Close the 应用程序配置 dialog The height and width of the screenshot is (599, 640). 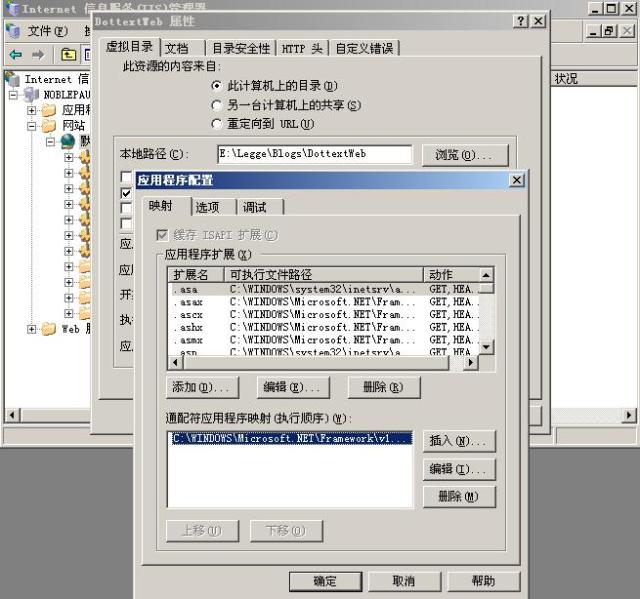pos(516,180)
